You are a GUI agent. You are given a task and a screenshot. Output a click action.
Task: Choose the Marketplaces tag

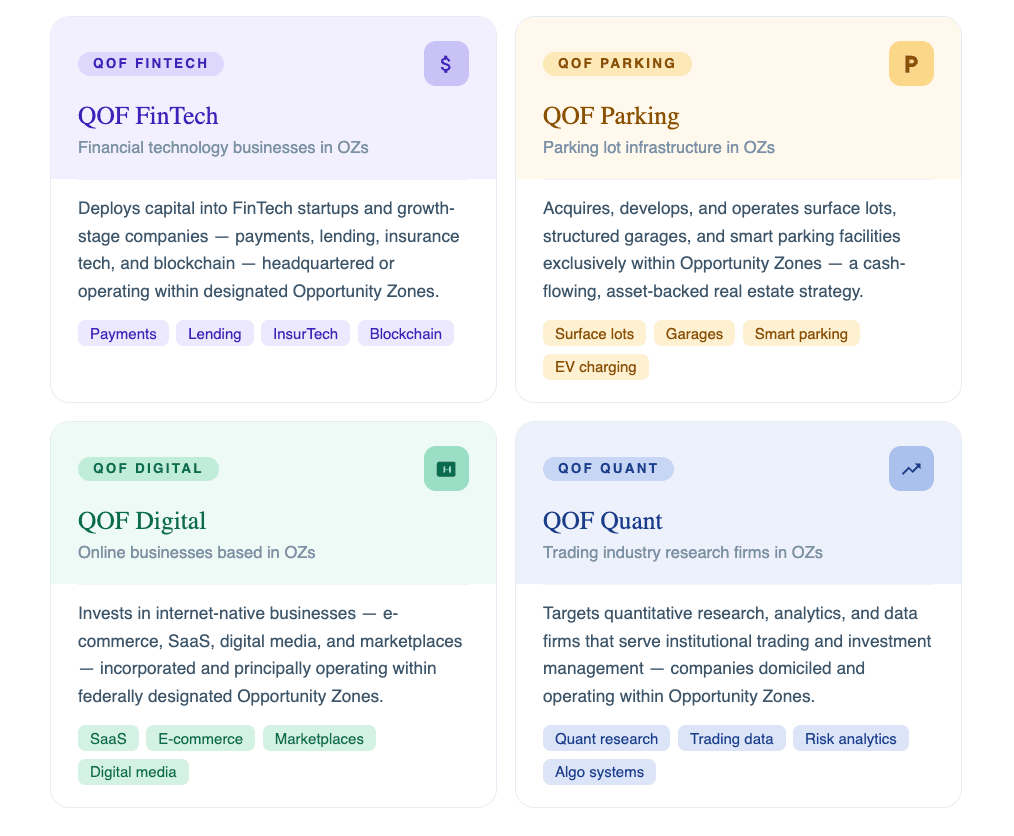coord(319,739)
